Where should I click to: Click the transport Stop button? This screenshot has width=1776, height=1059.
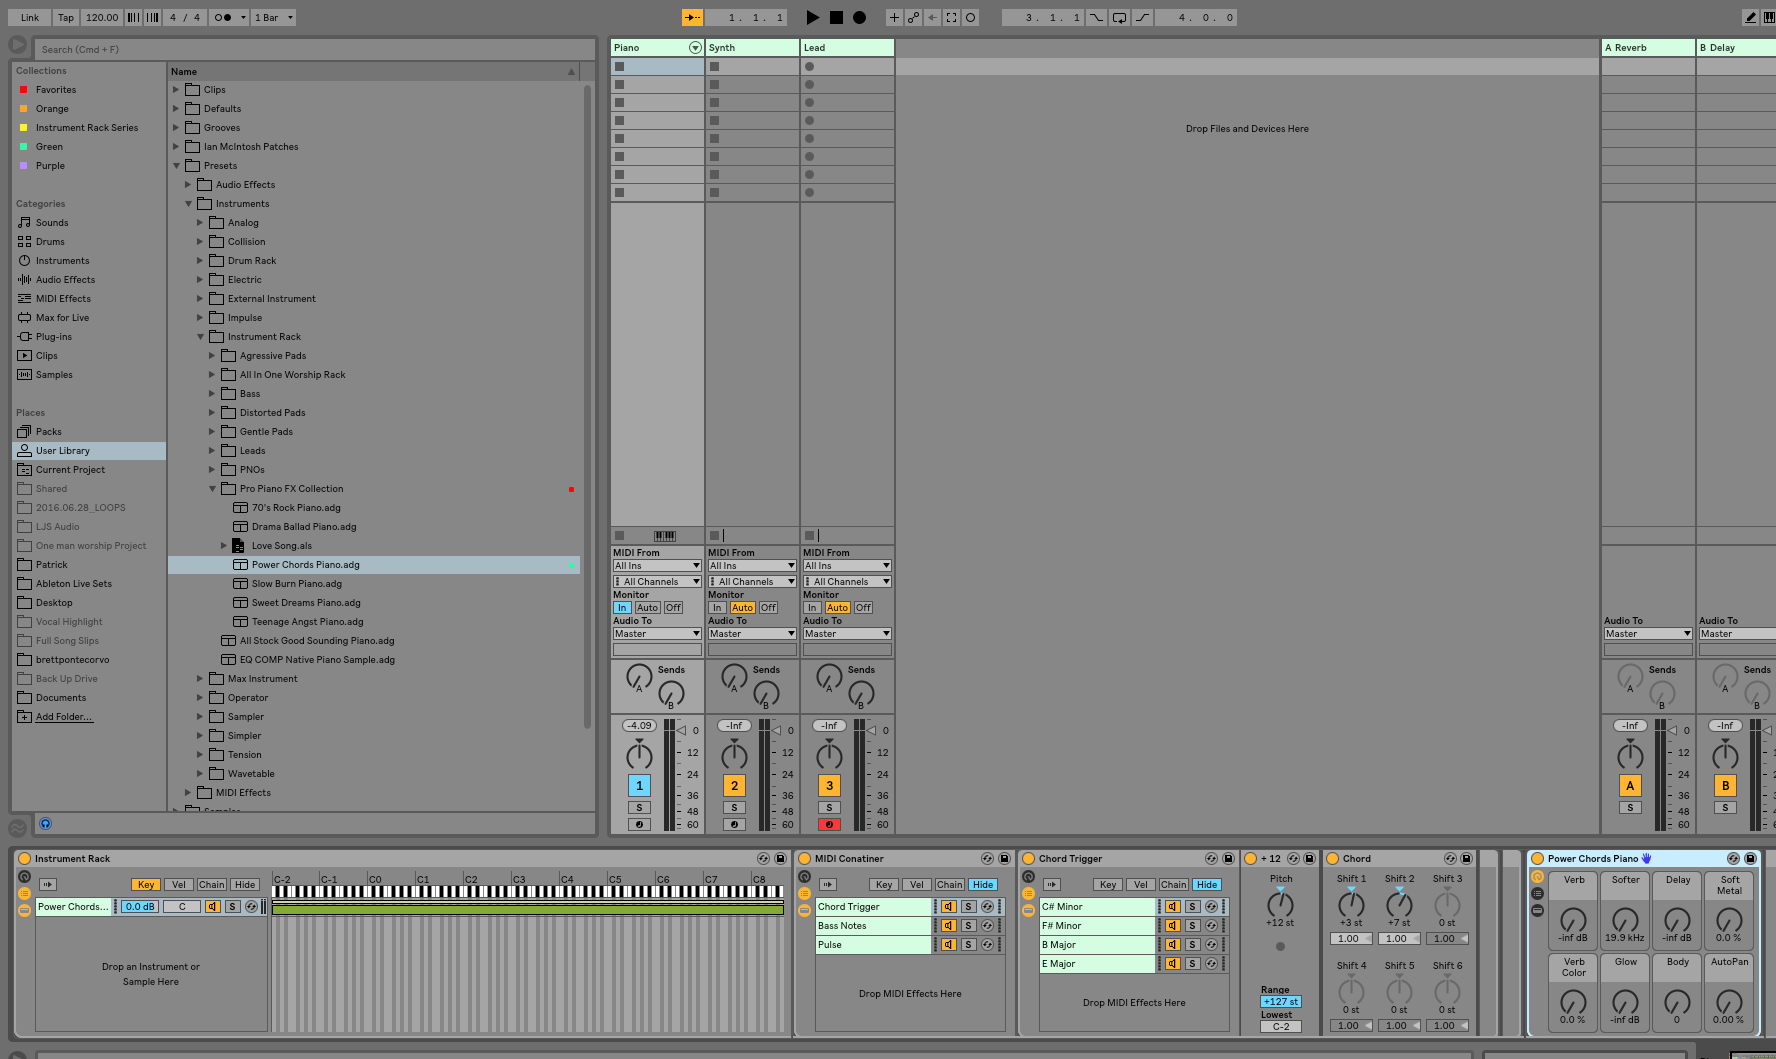pos(836,17)
